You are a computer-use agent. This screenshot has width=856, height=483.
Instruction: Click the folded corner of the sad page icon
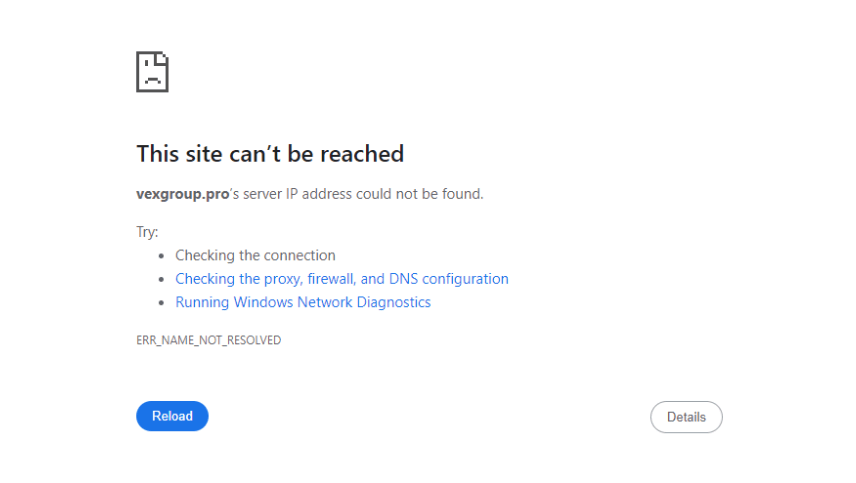click(163, 57)
